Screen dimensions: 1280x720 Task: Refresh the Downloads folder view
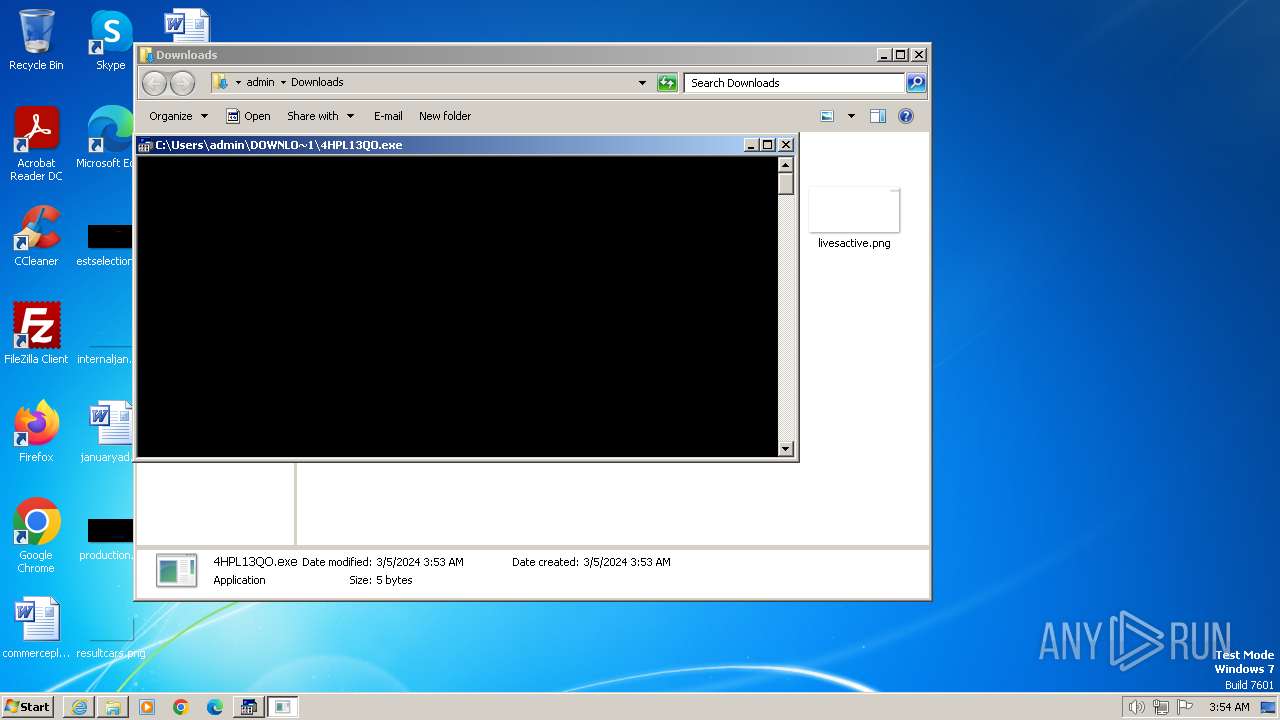click(x=667, y=83)
